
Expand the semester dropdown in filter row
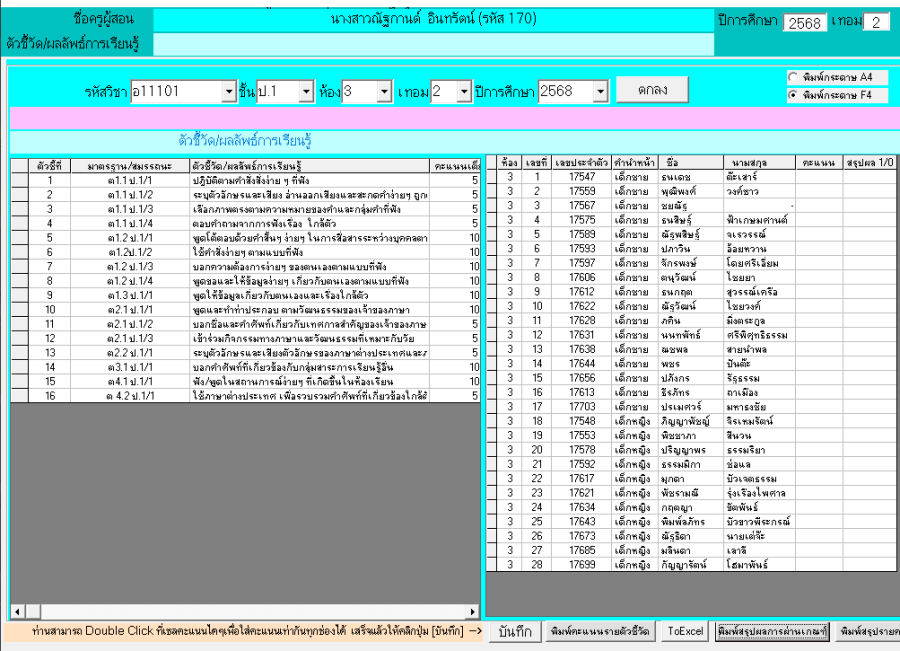click(x=464, y=92)
